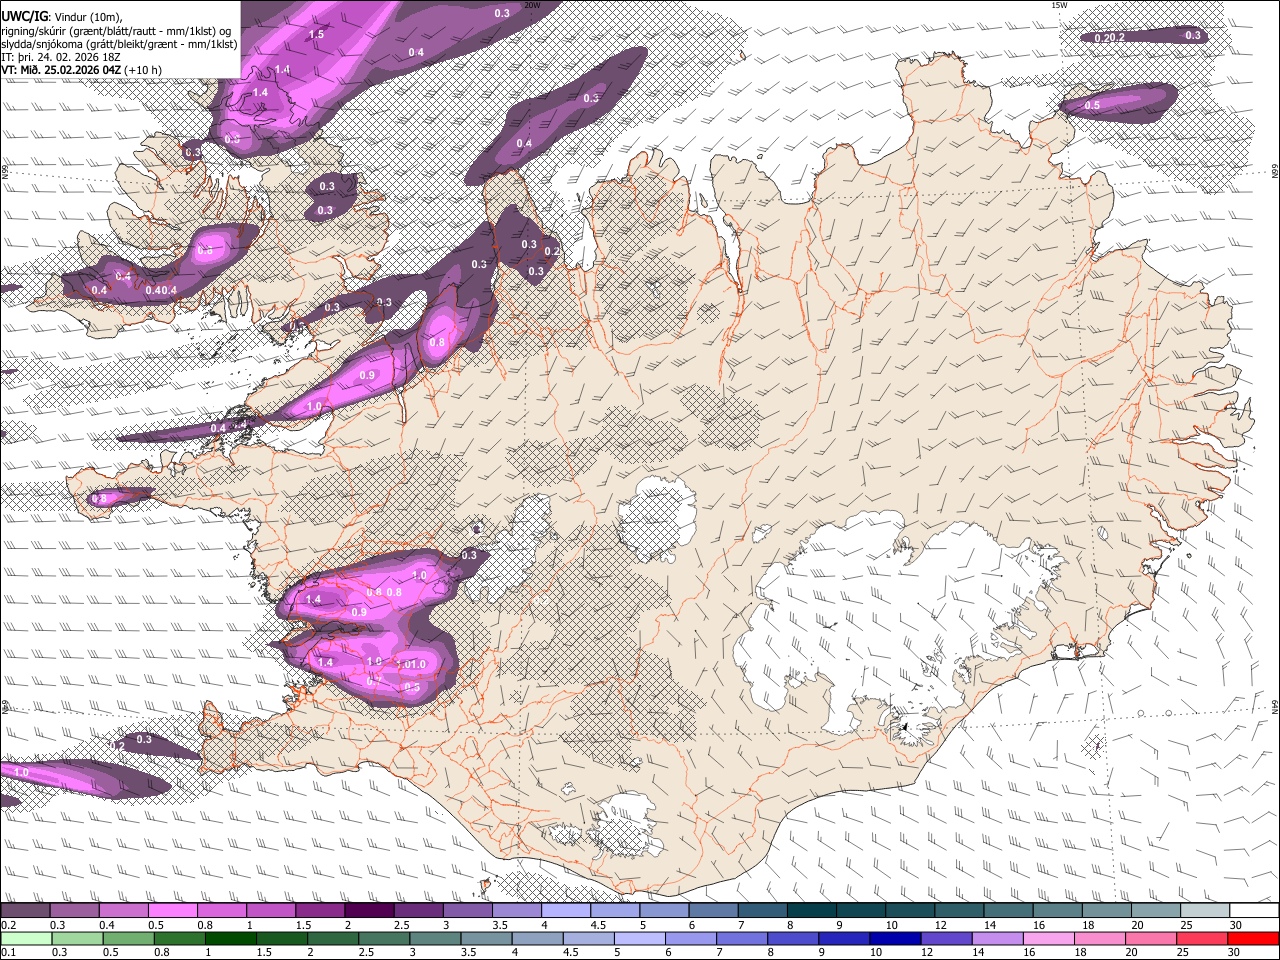This screenshot has height=960, width=1280.
Task: Pick the snowfall swatch starting at 0.8
Action: [x=221, y=910]
